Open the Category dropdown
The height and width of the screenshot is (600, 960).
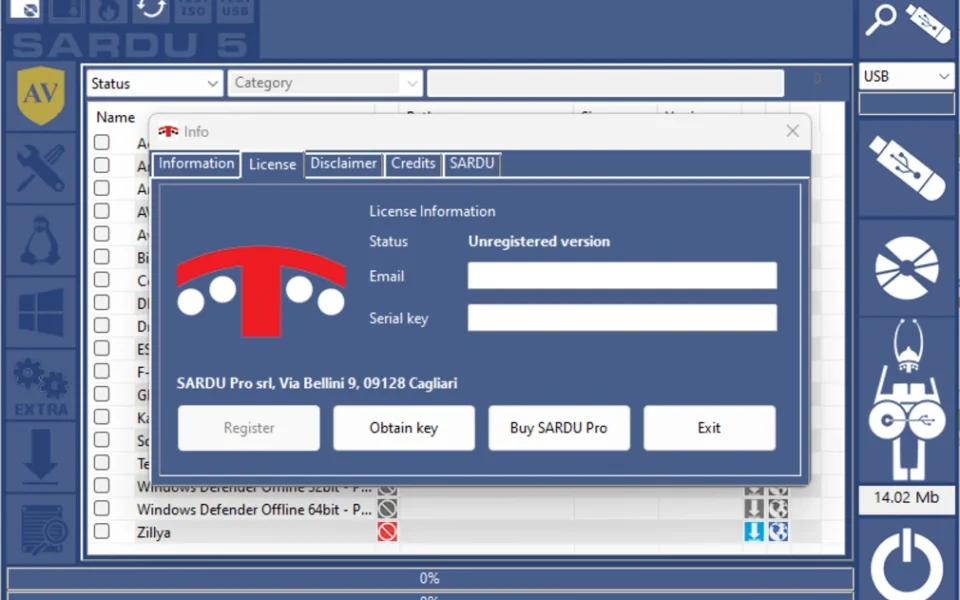[x=324, y=83]
